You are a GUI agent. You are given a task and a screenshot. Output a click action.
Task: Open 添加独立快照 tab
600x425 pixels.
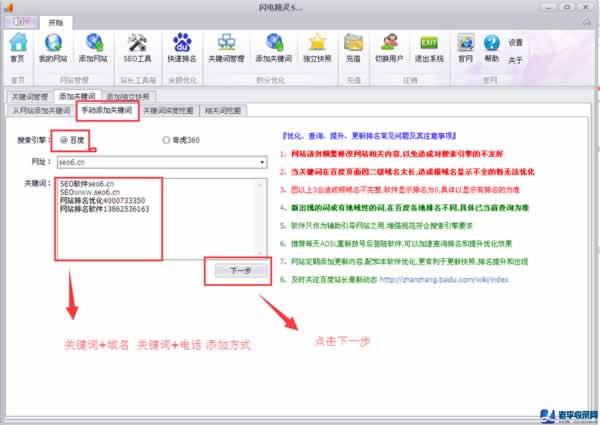[128, 96]
